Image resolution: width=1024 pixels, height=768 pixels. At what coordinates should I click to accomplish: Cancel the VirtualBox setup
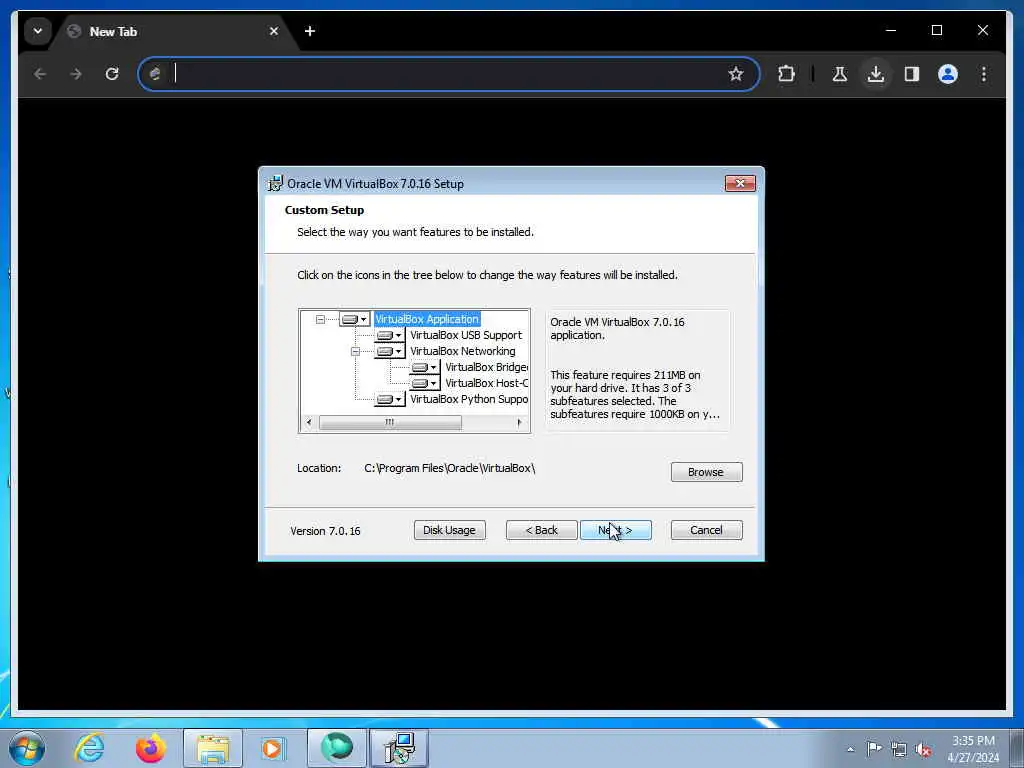coord(706,530)
